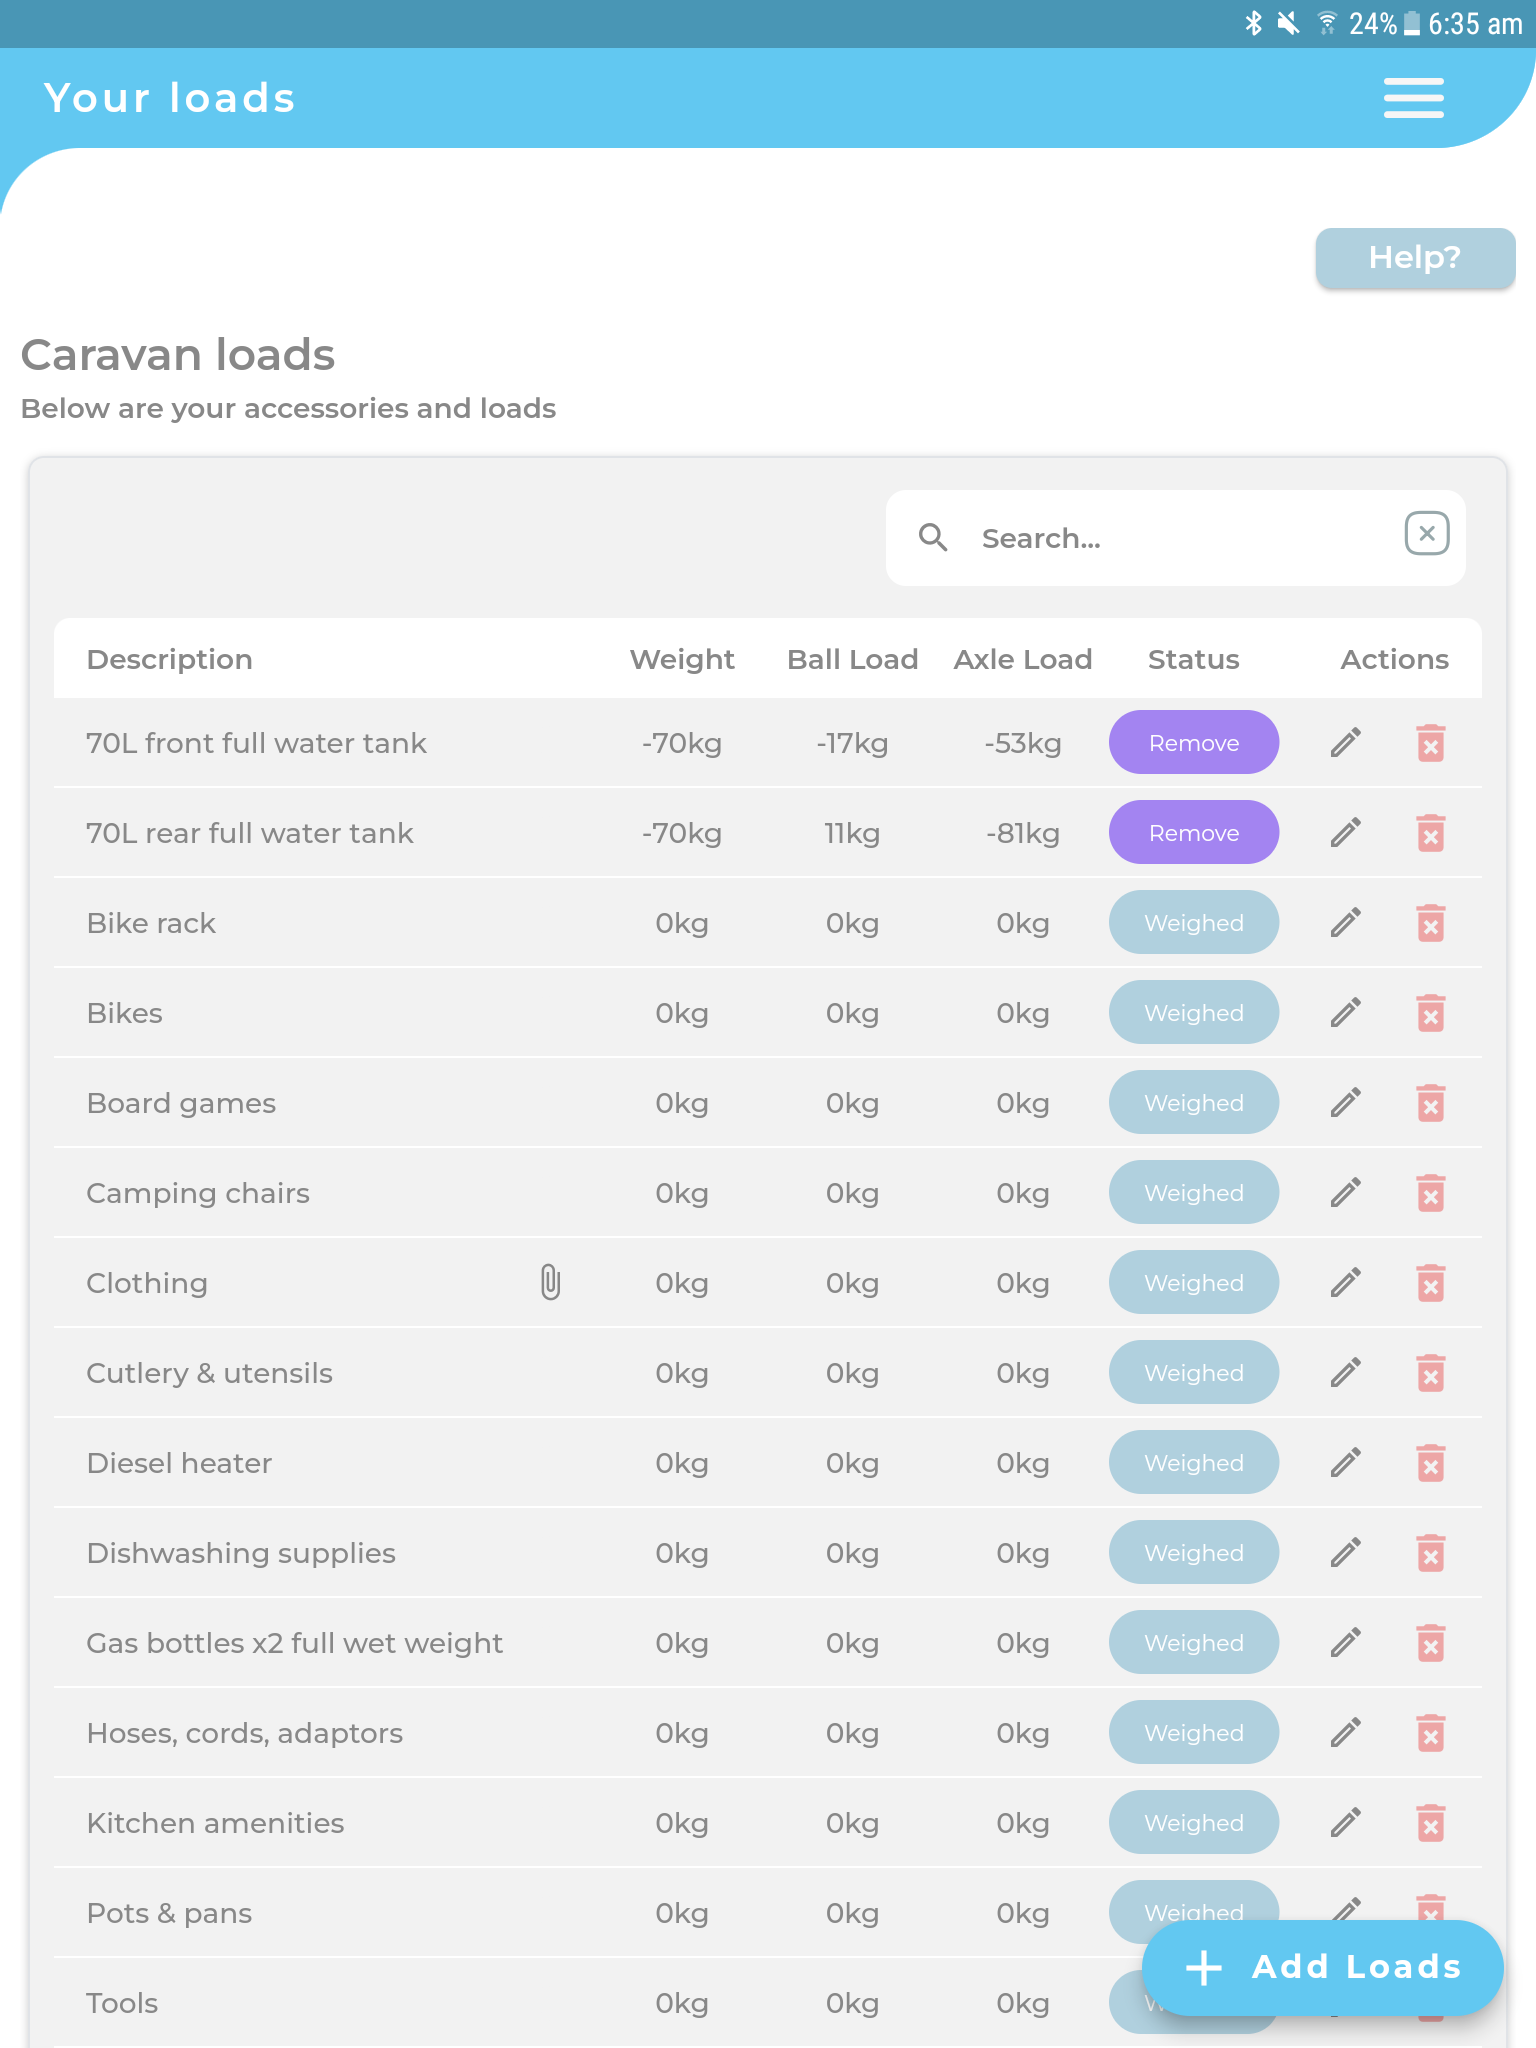Toggle Weighed status for Camping chairs
This screenshot has height=2048, width=1536.
point(1193,1192)
